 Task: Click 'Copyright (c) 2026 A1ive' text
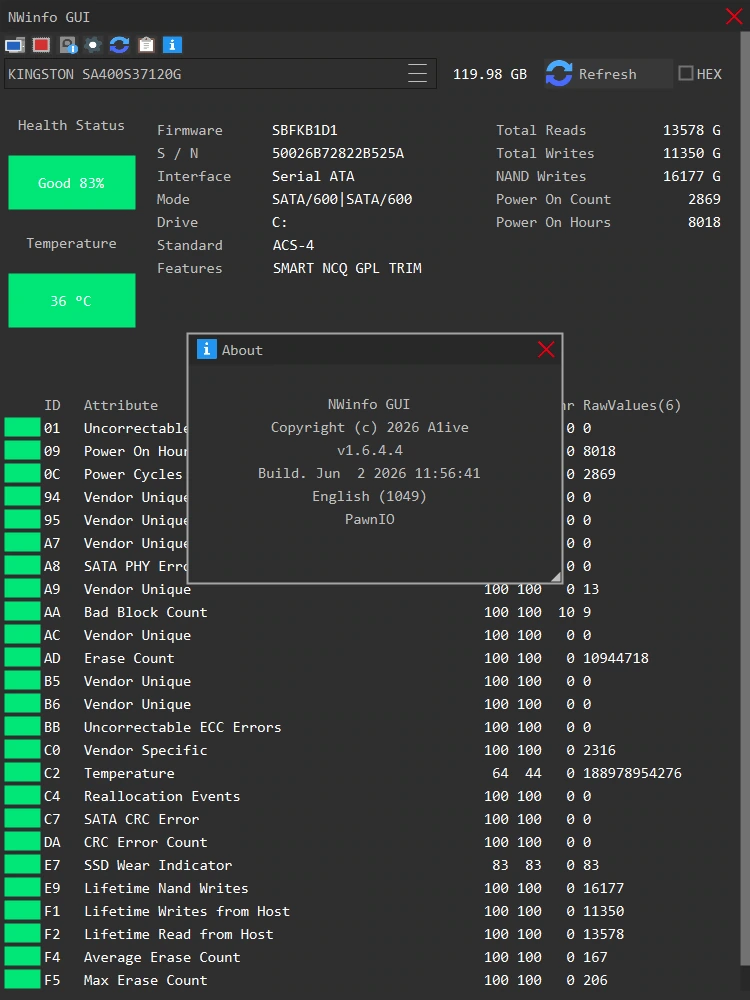370,427
